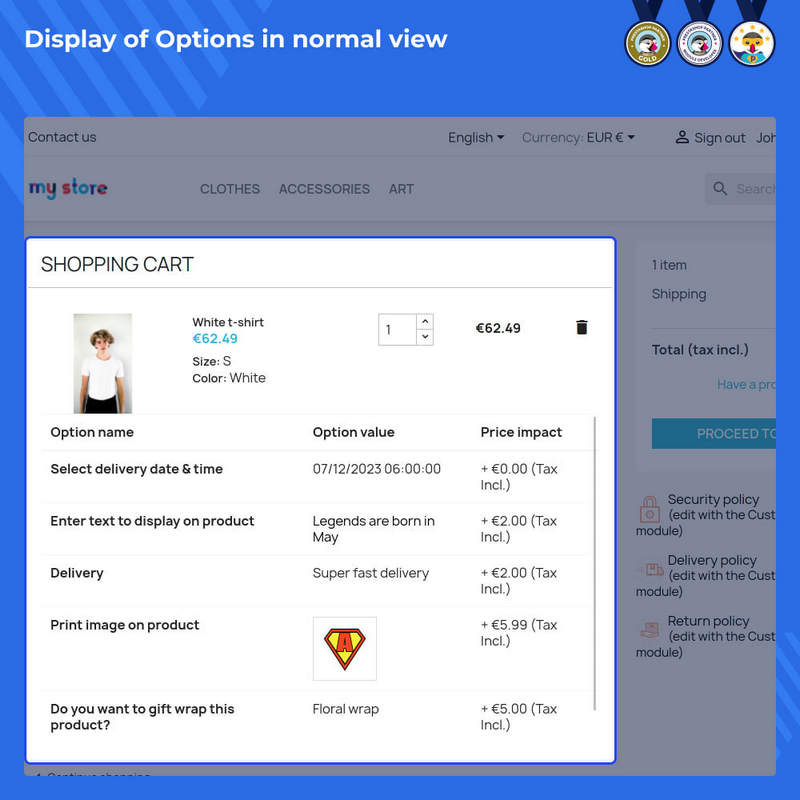Click the module developer medal badge

(x=699, y=43)
